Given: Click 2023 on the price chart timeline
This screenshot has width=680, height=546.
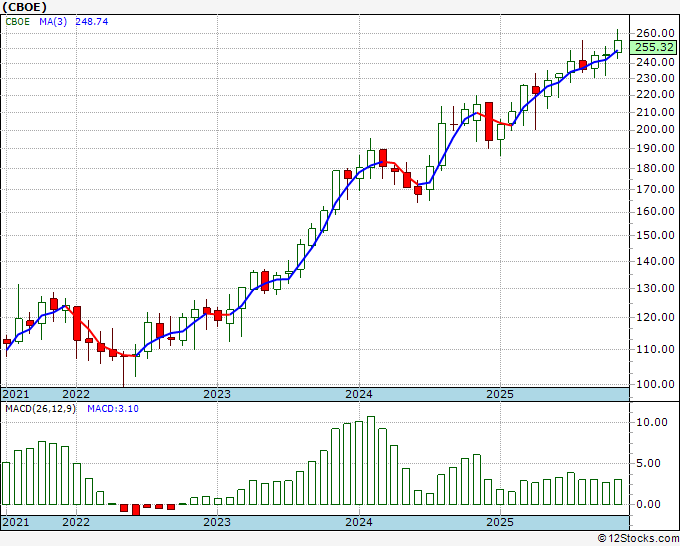Looking at the screenshot, I should [217, 394].
